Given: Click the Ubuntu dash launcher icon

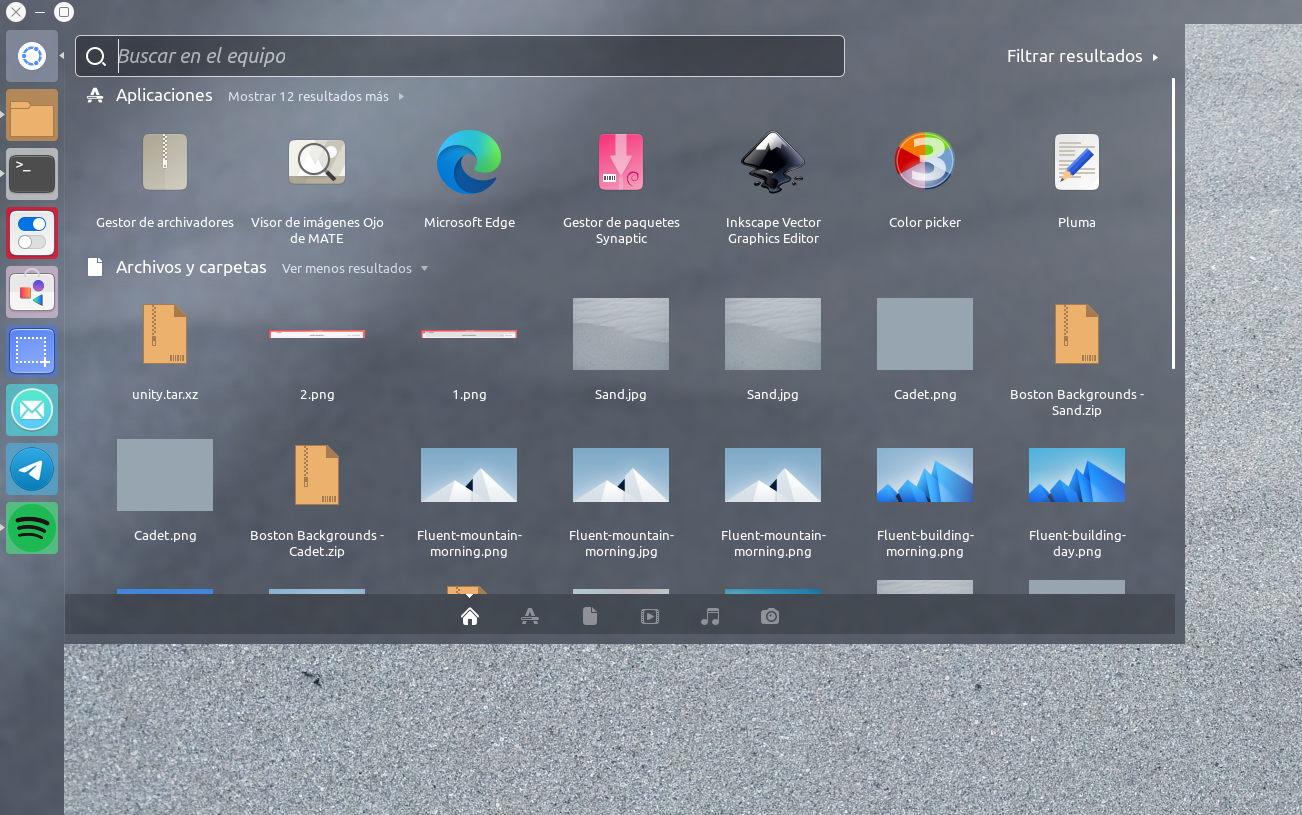Looking at the screenshot, I should pyautogui.click(x=32, y=57).
